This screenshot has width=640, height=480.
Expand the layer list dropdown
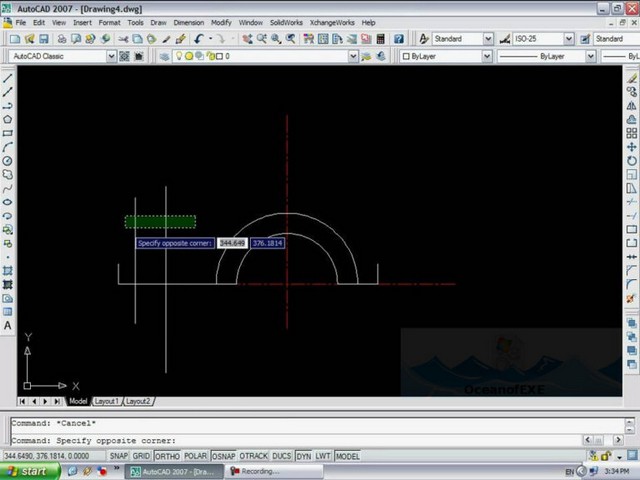coord(353,56)
